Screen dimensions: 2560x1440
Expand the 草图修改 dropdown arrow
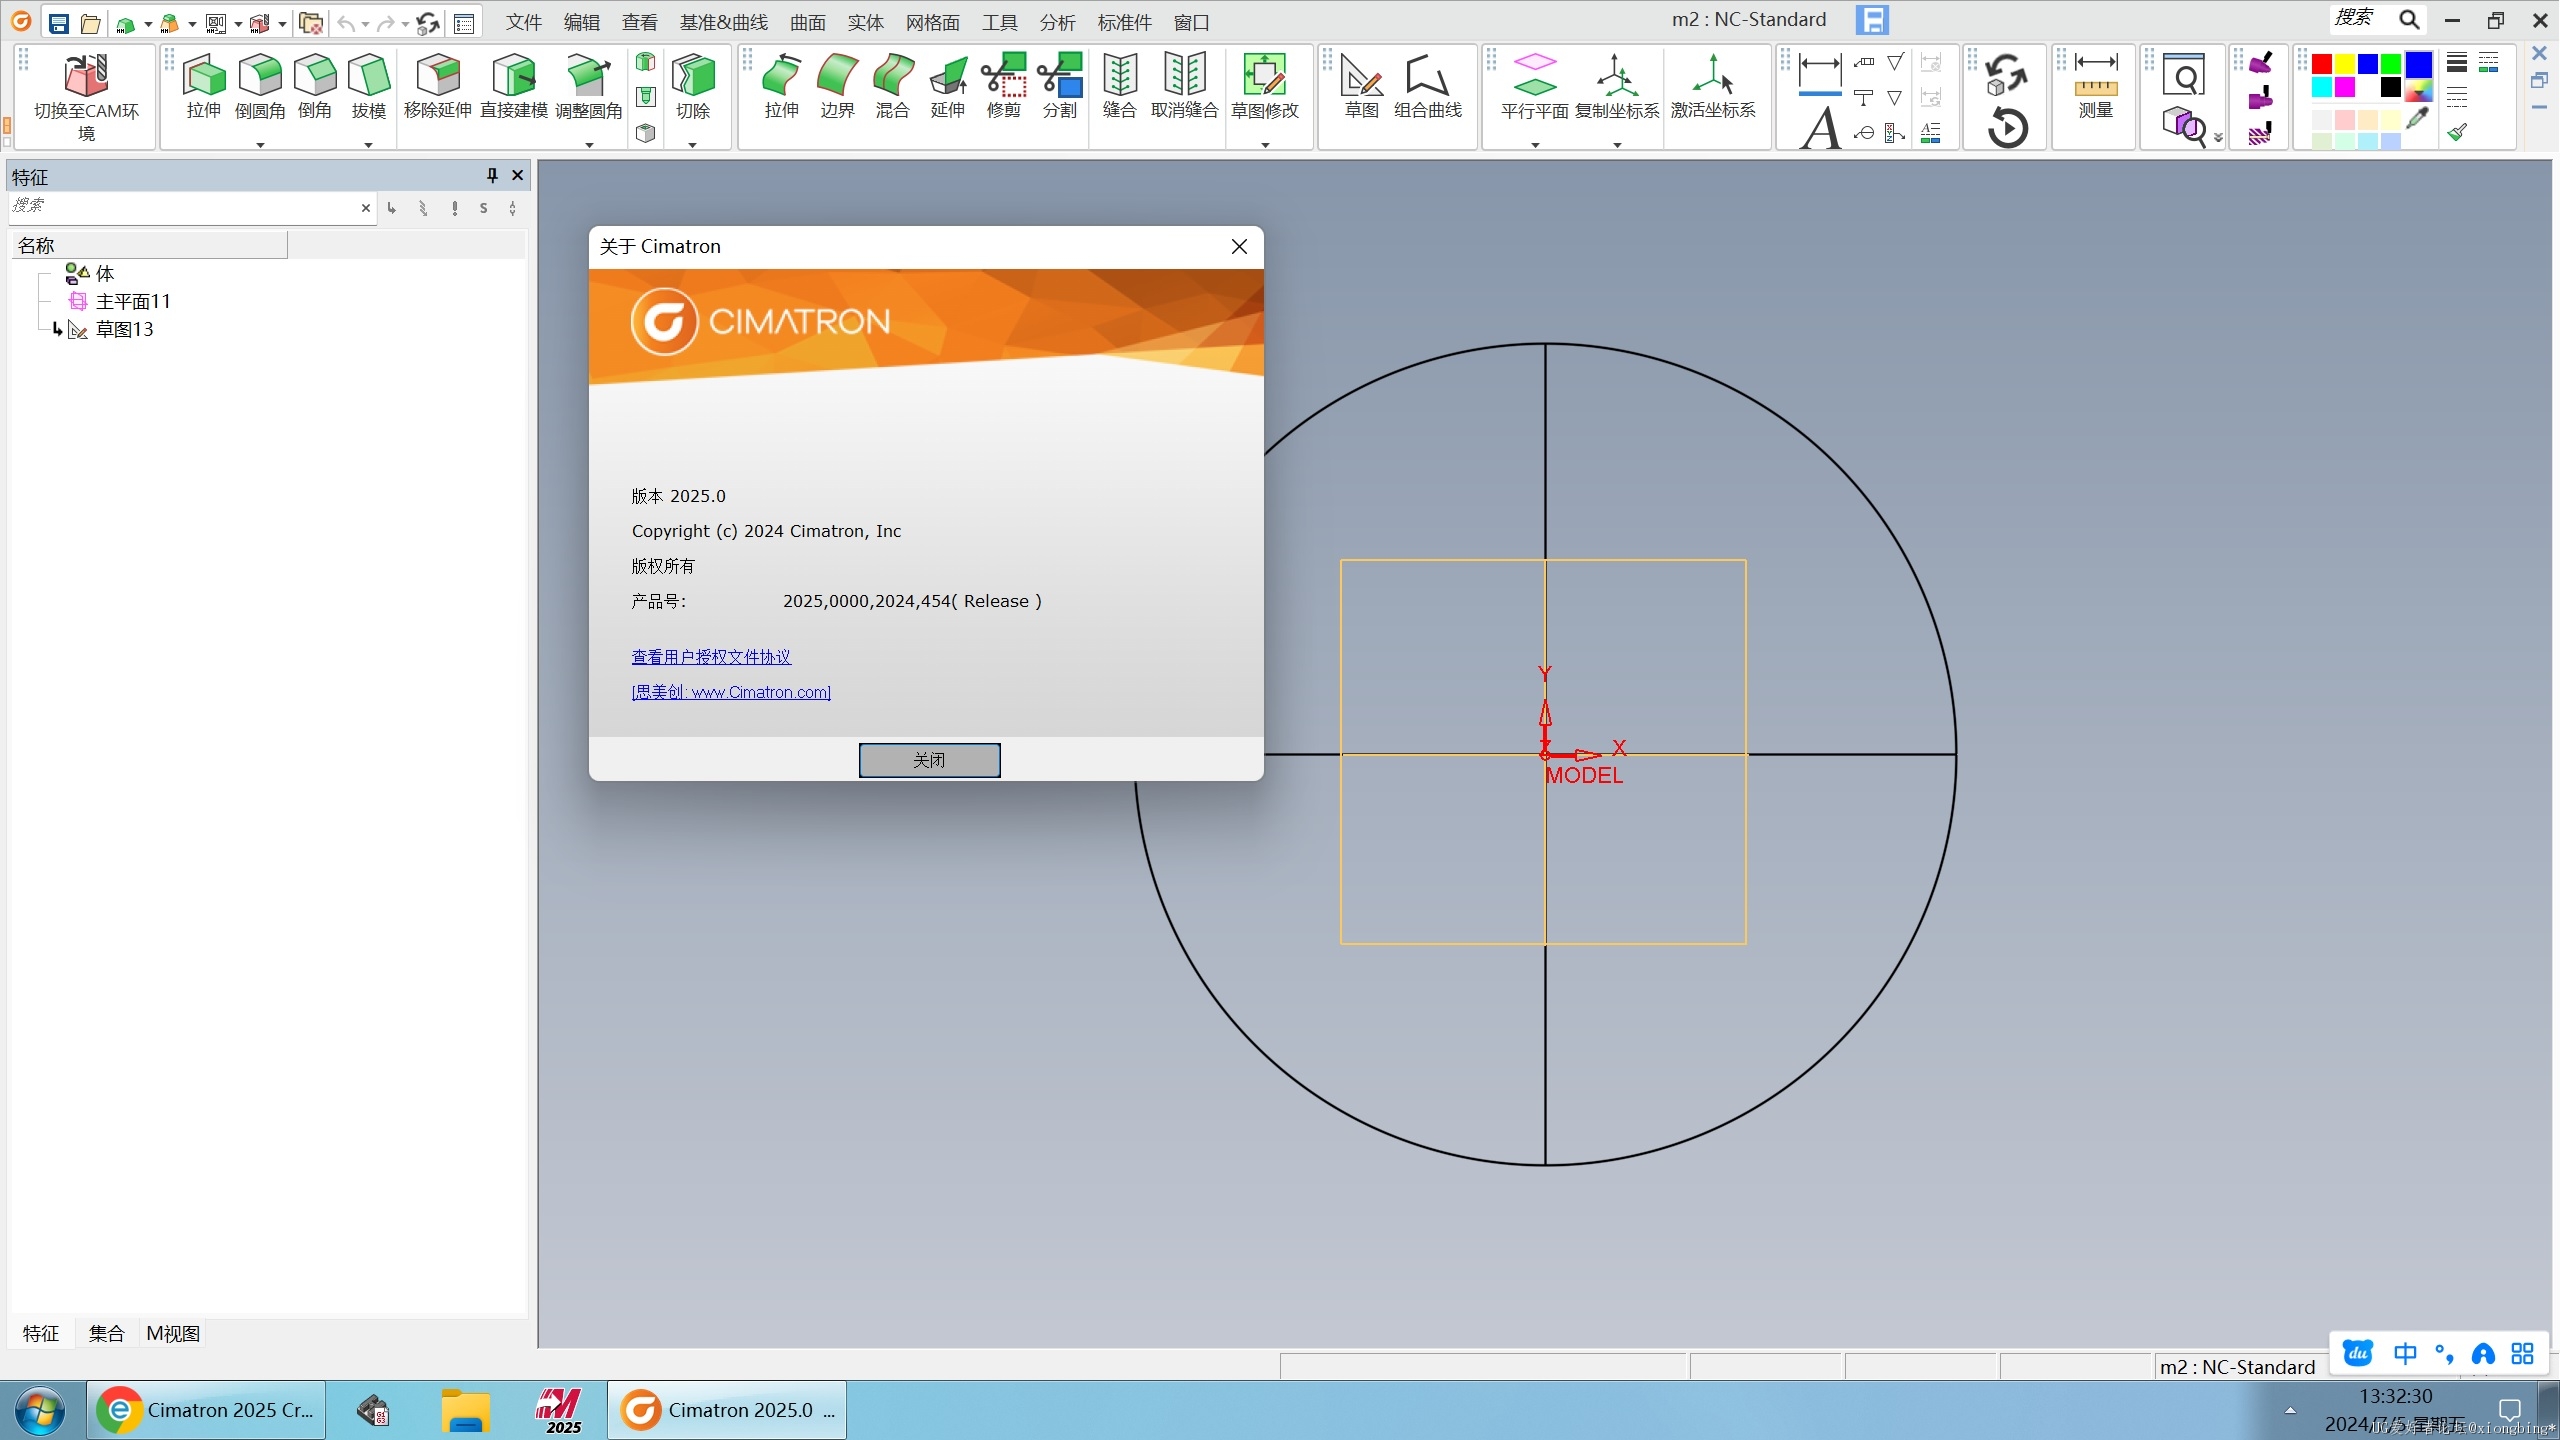[1265, 146]
